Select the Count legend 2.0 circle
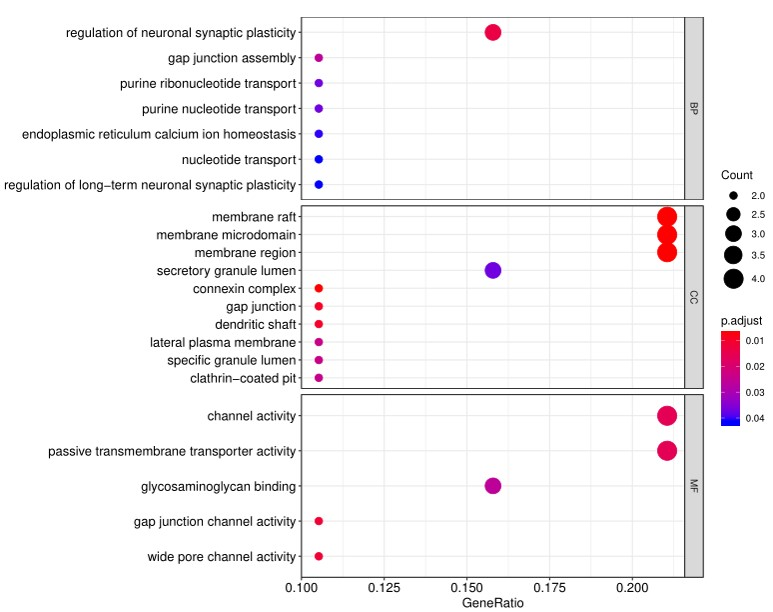Screen dimensions: 773x612 (733, 196)
